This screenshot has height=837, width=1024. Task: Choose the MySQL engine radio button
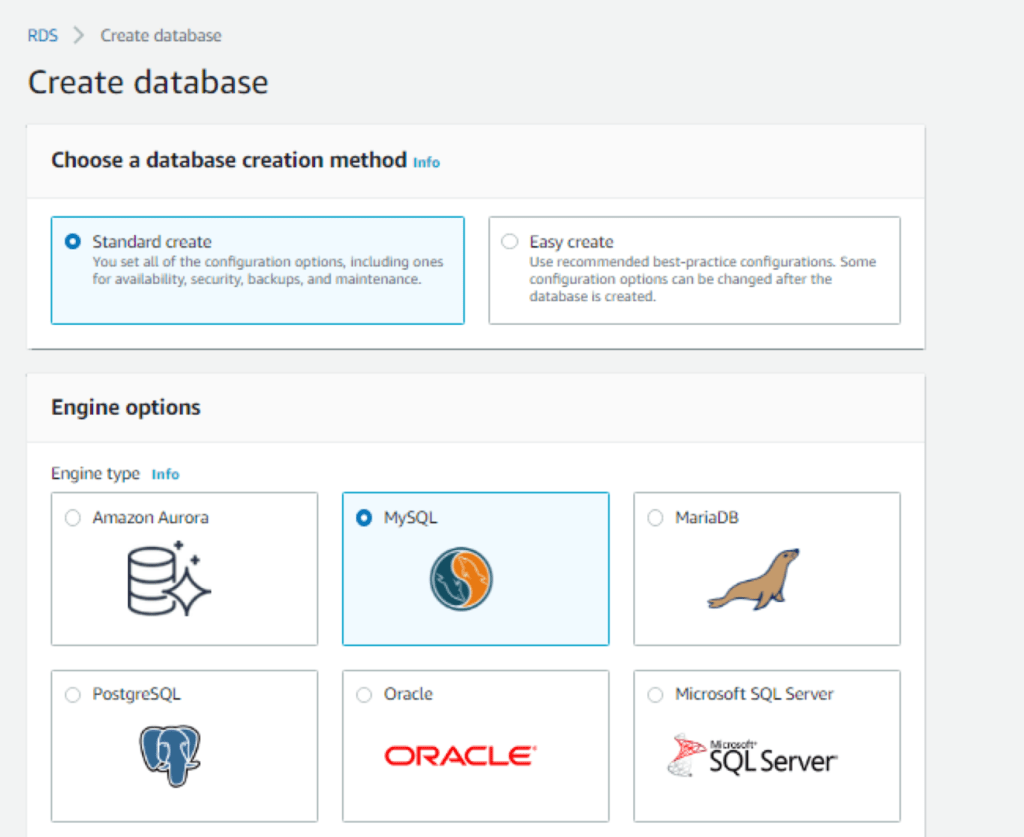click(x=364, y=518)
